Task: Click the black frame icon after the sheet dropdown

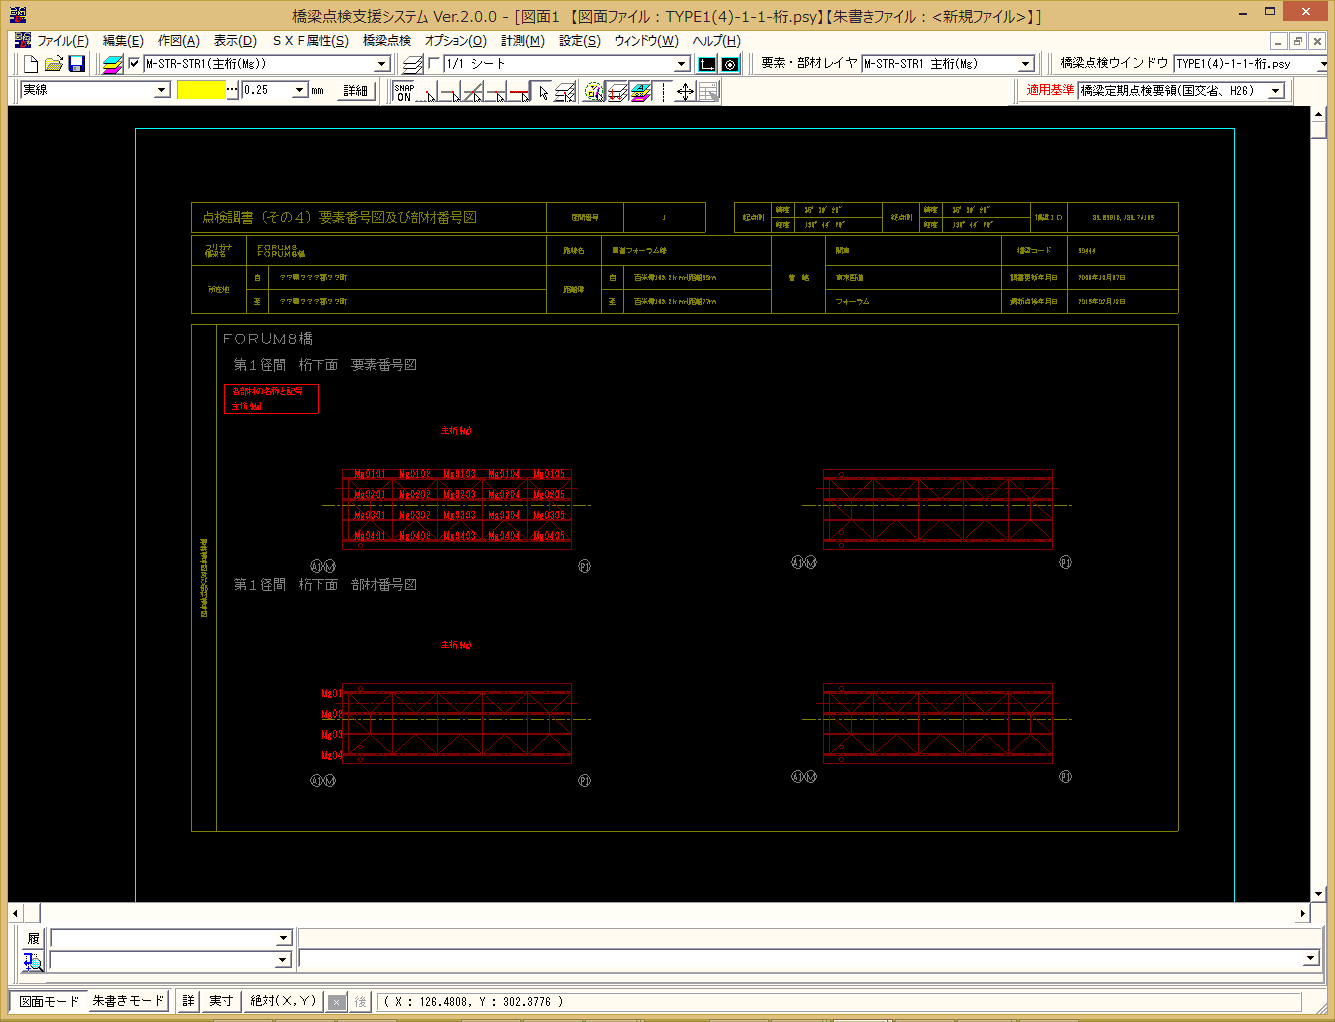Action: click(x=707, y=64)
